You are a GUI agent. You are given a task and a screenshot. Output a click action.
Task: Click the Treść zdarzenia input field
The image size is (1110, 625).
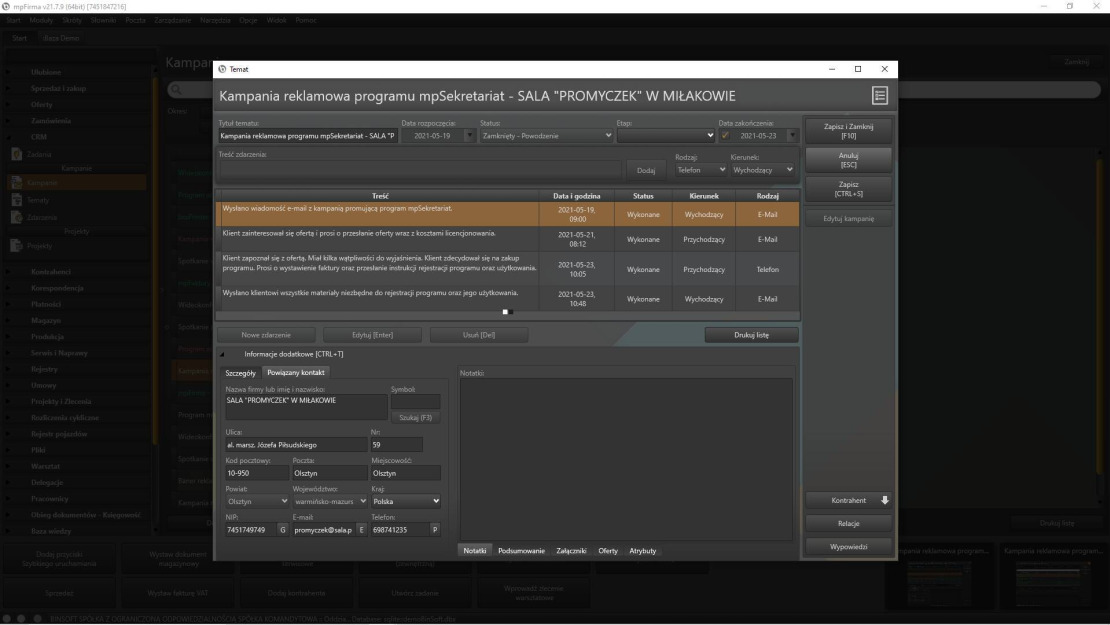tap(420, 170)
